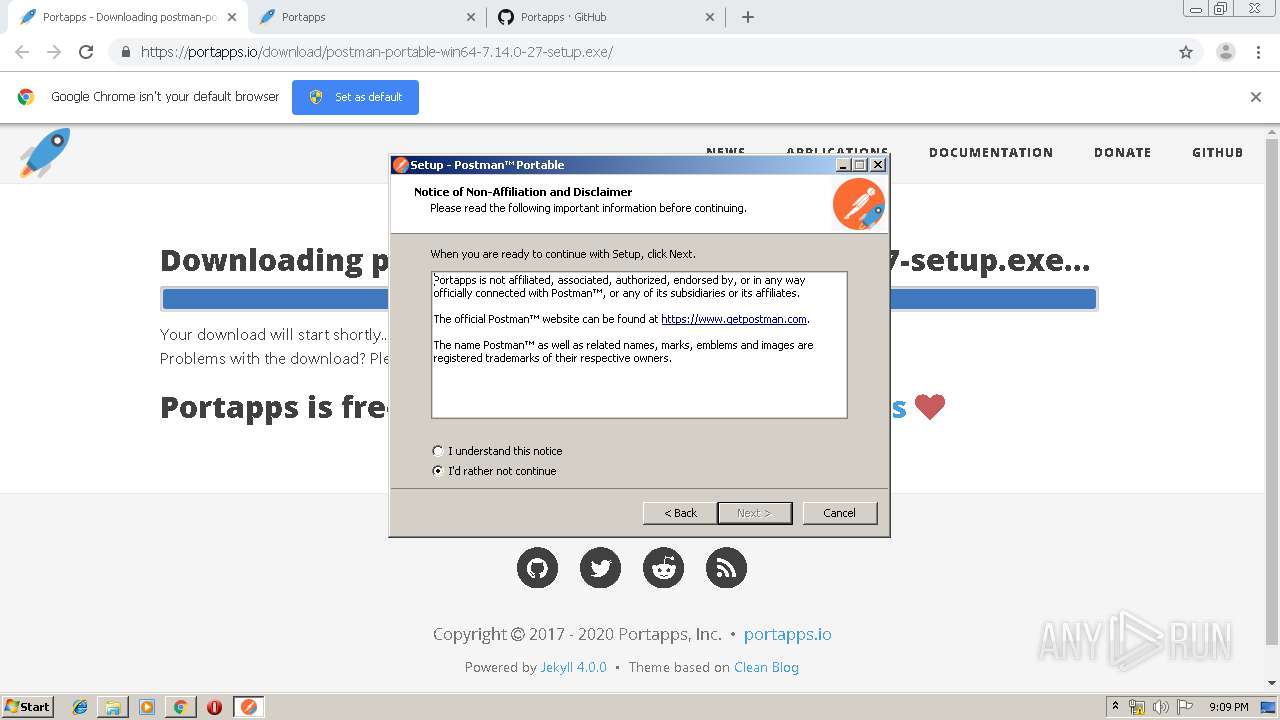Click the network tray icon

pos(1138,707)
